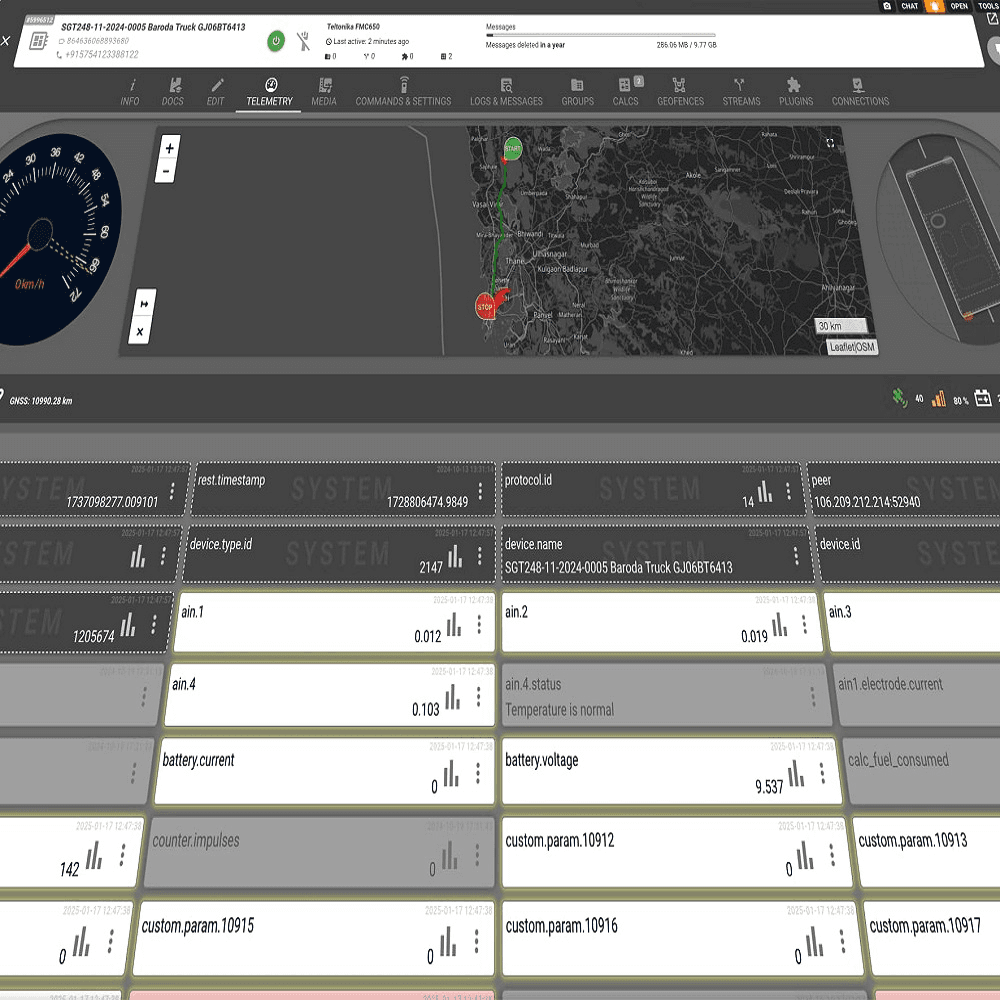Show chart for protocol.id parameter
The image size is (1000, 1000).
pos(765,491)
